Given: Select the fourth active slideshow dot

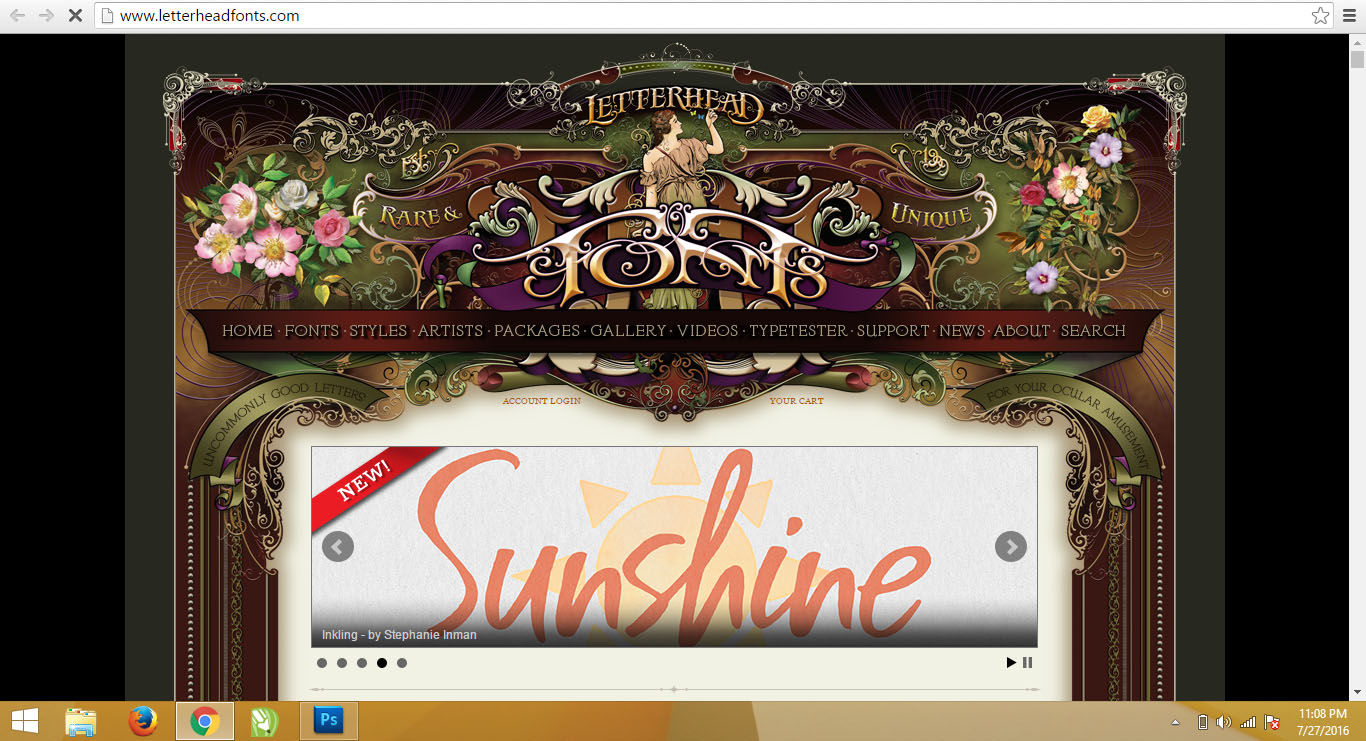Looking at the screenshot, I should click(382, 663).
